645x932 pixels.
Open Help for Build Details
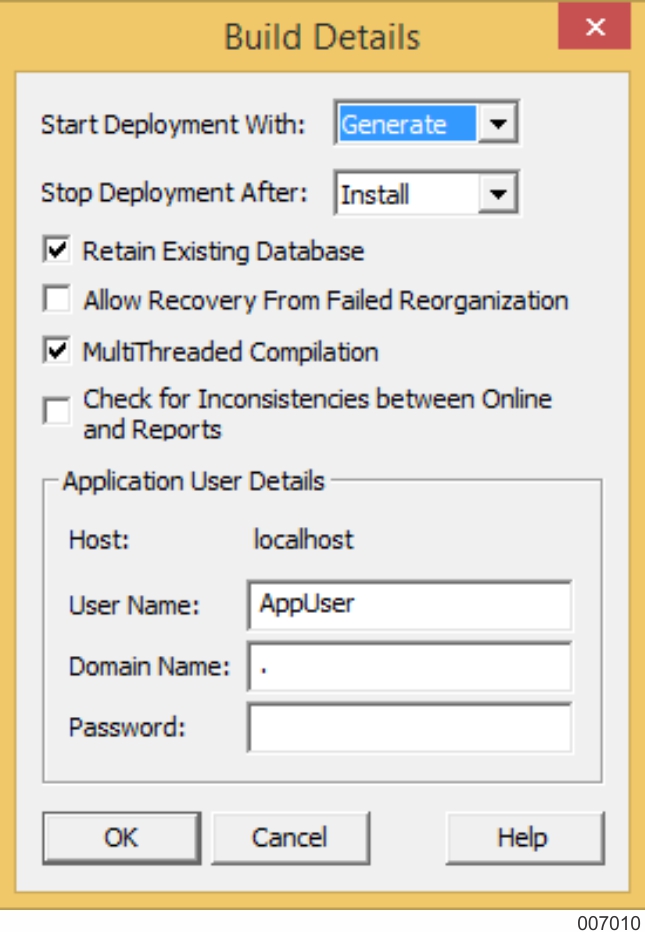point(525,837)
